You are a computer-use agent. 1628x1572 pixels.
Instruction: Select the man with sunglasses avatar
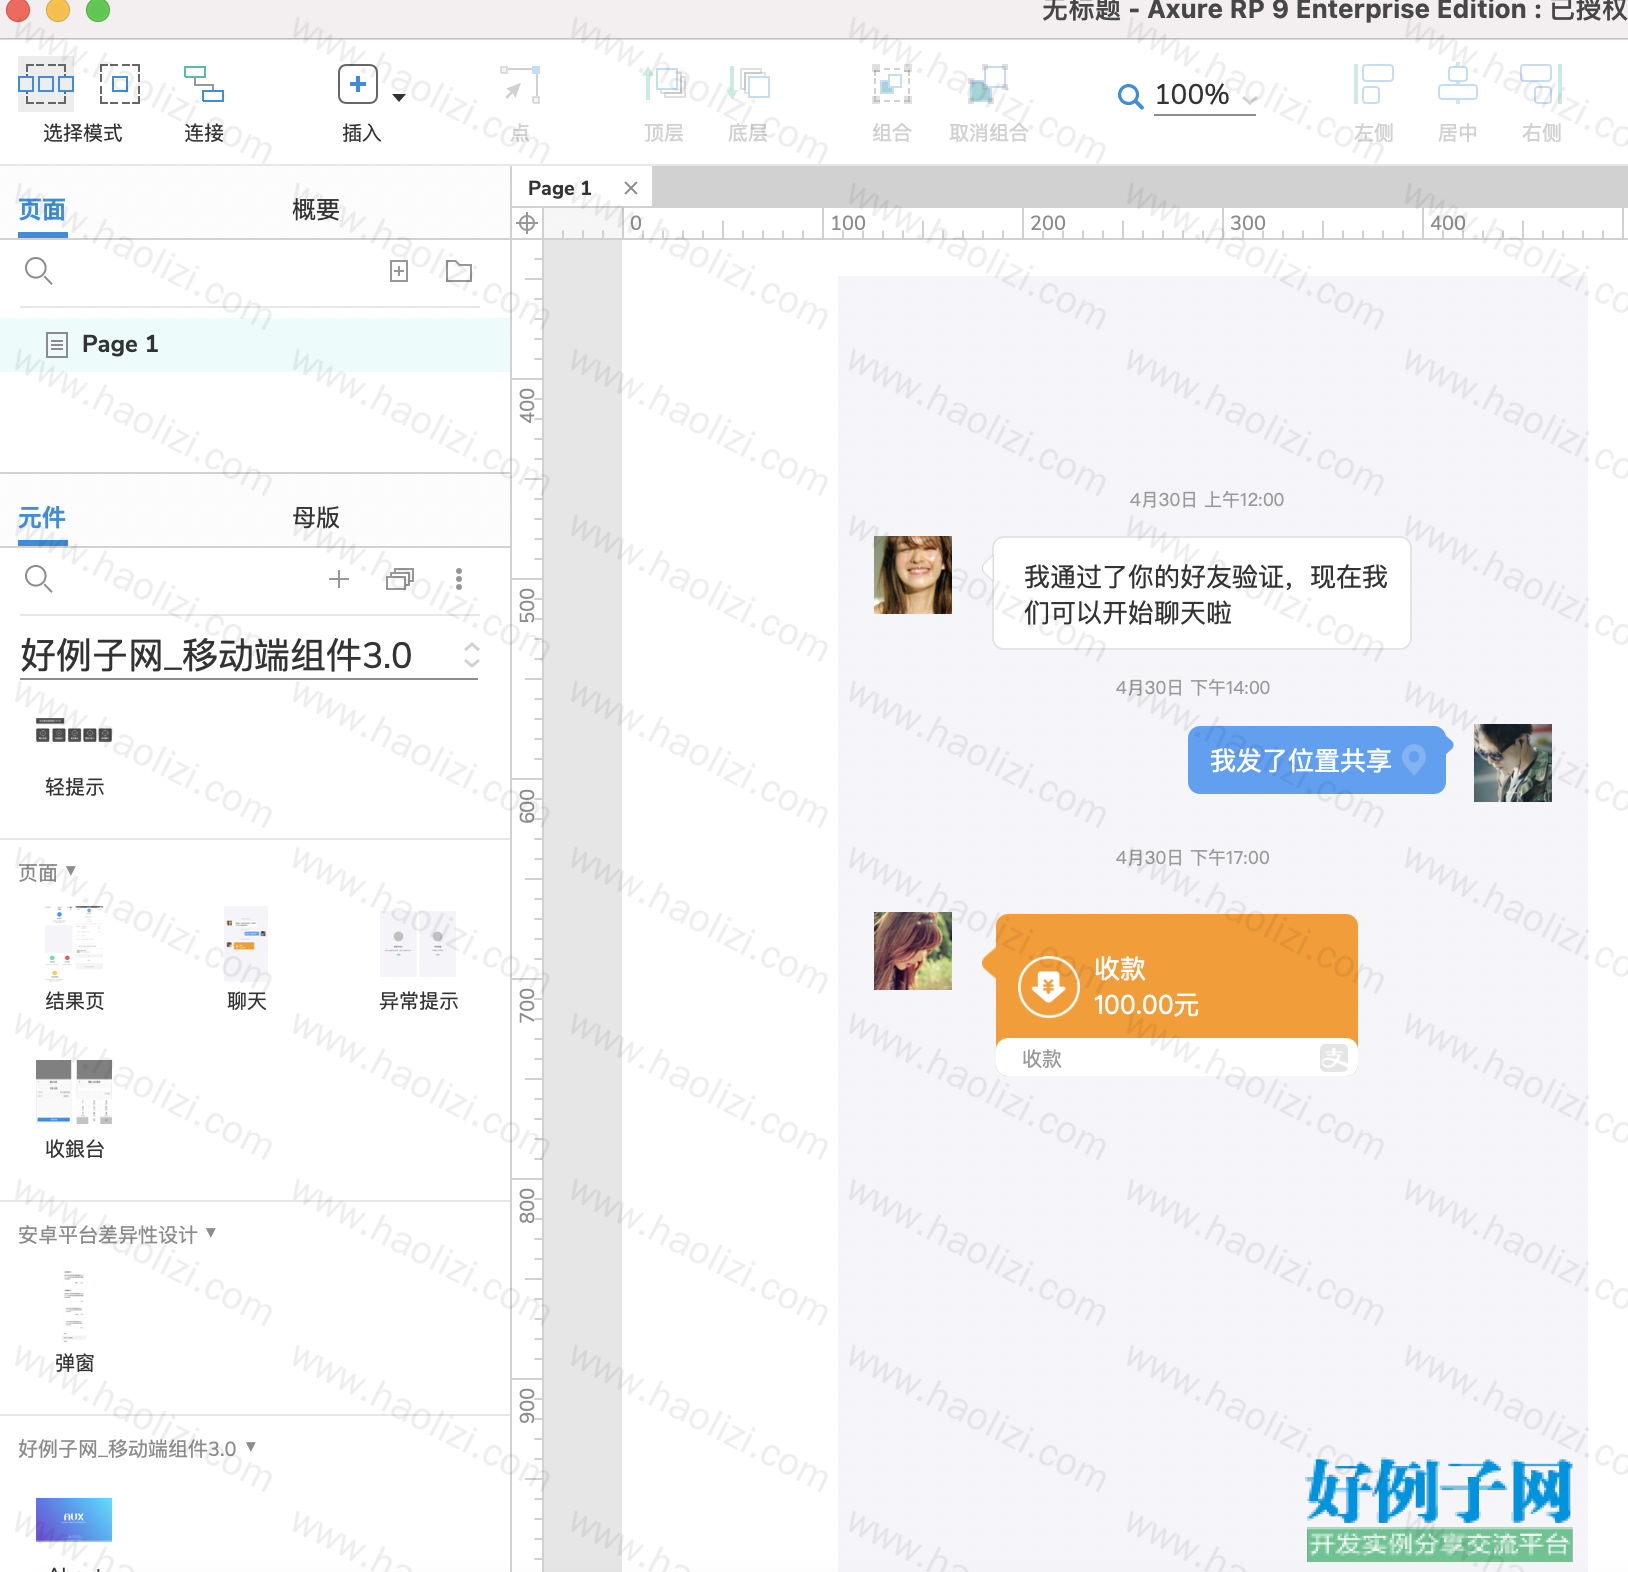pos(1513,763)
